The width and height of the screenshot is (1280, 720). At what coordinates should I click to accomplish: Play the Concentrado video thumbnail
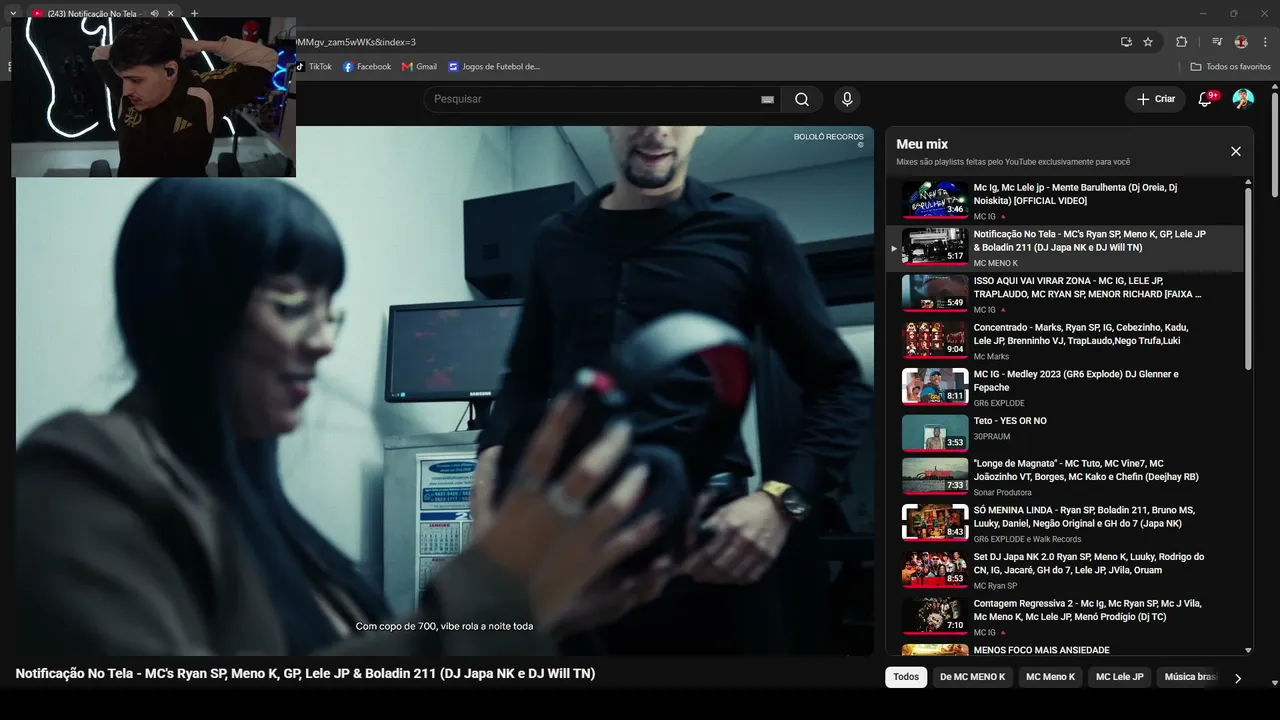coord(935,340)
